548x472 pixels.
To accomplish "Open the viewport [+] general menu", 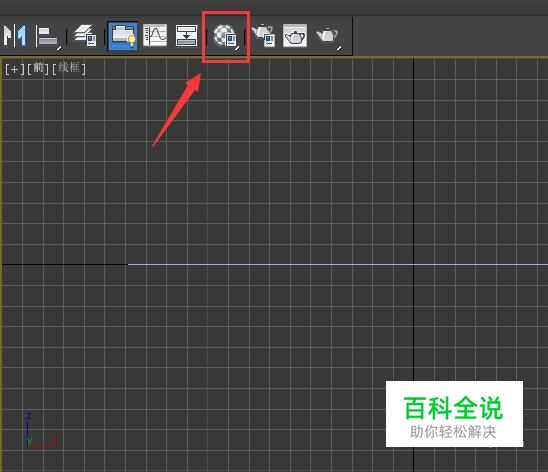I will click(15, 69).
